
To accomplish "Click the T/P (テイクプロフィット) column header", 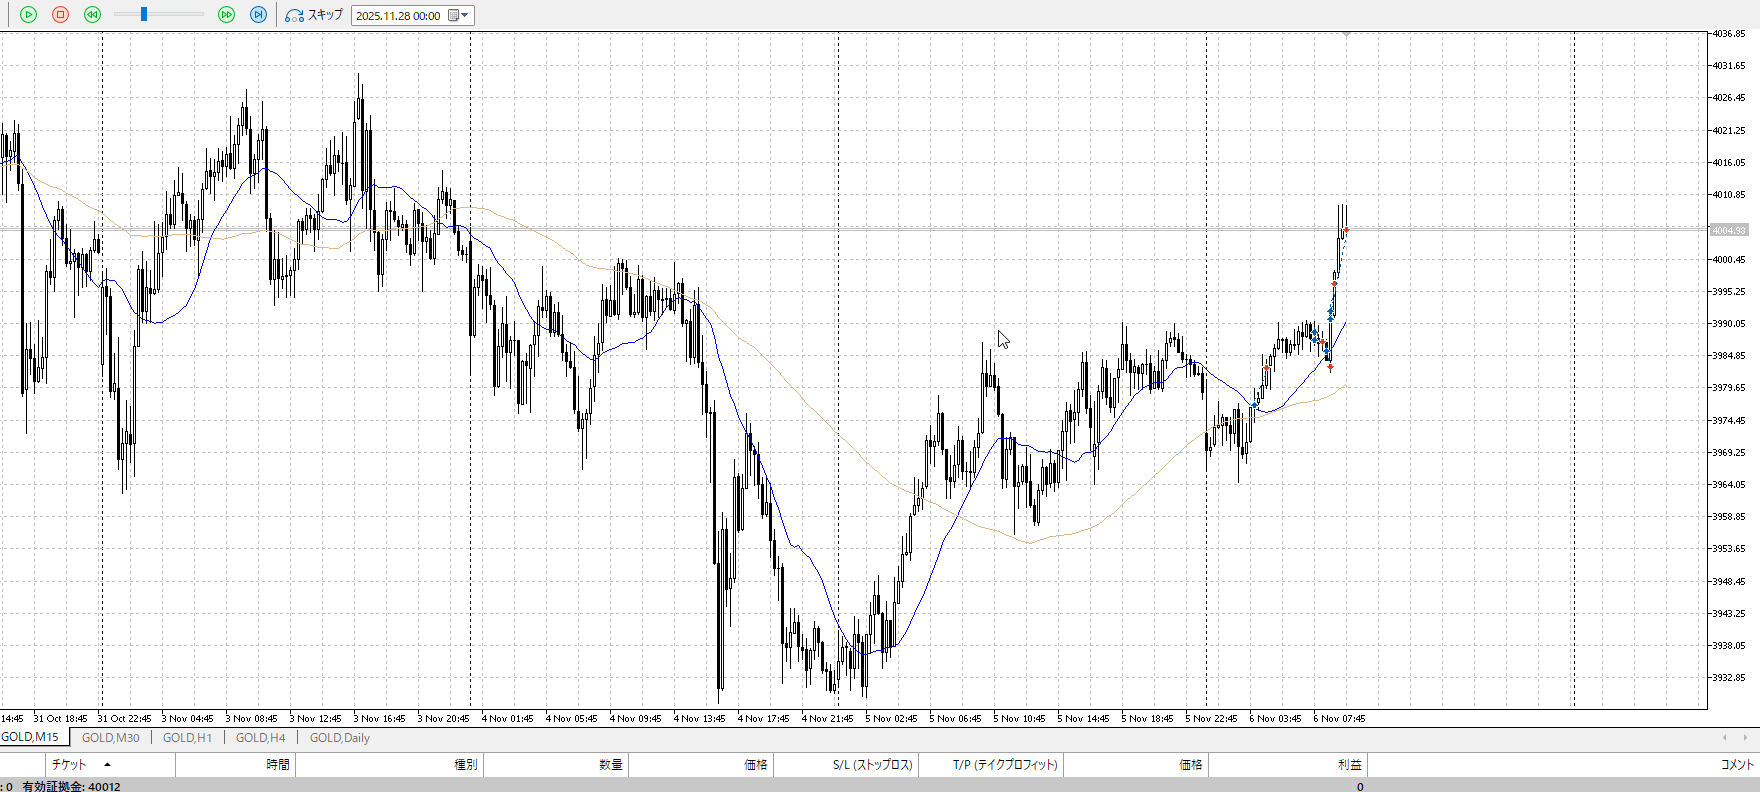I will click(x=1004, y=765).
